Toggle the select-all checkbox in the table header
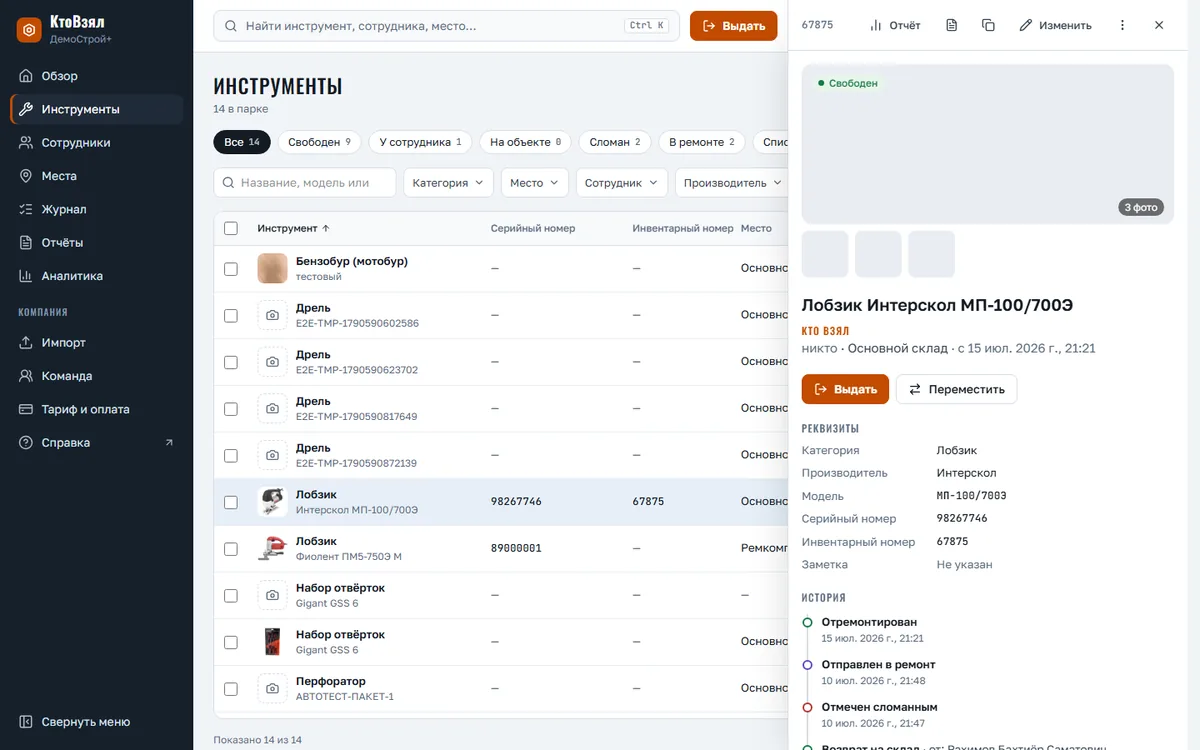Image resolution: width=1200 pixels, height=750 pixels. pos(231,228)
